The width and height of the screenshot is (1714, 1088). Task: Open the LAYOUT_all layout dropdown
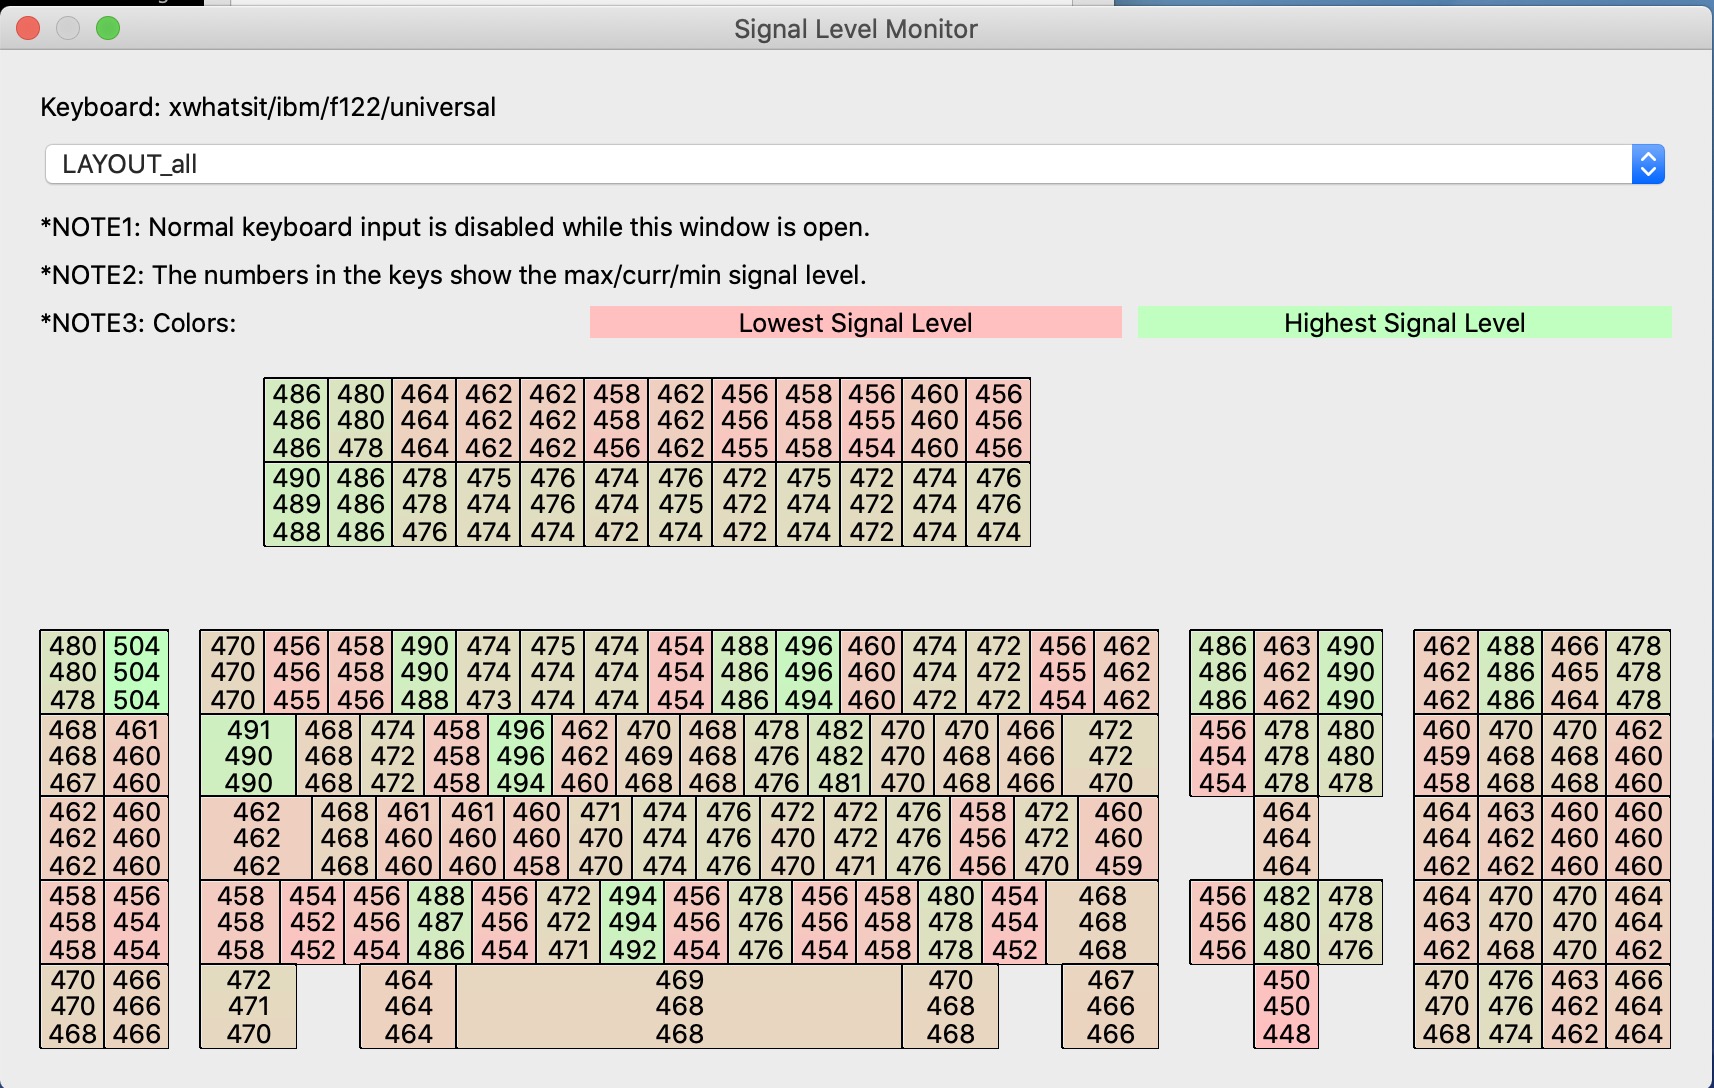(838, 164)
